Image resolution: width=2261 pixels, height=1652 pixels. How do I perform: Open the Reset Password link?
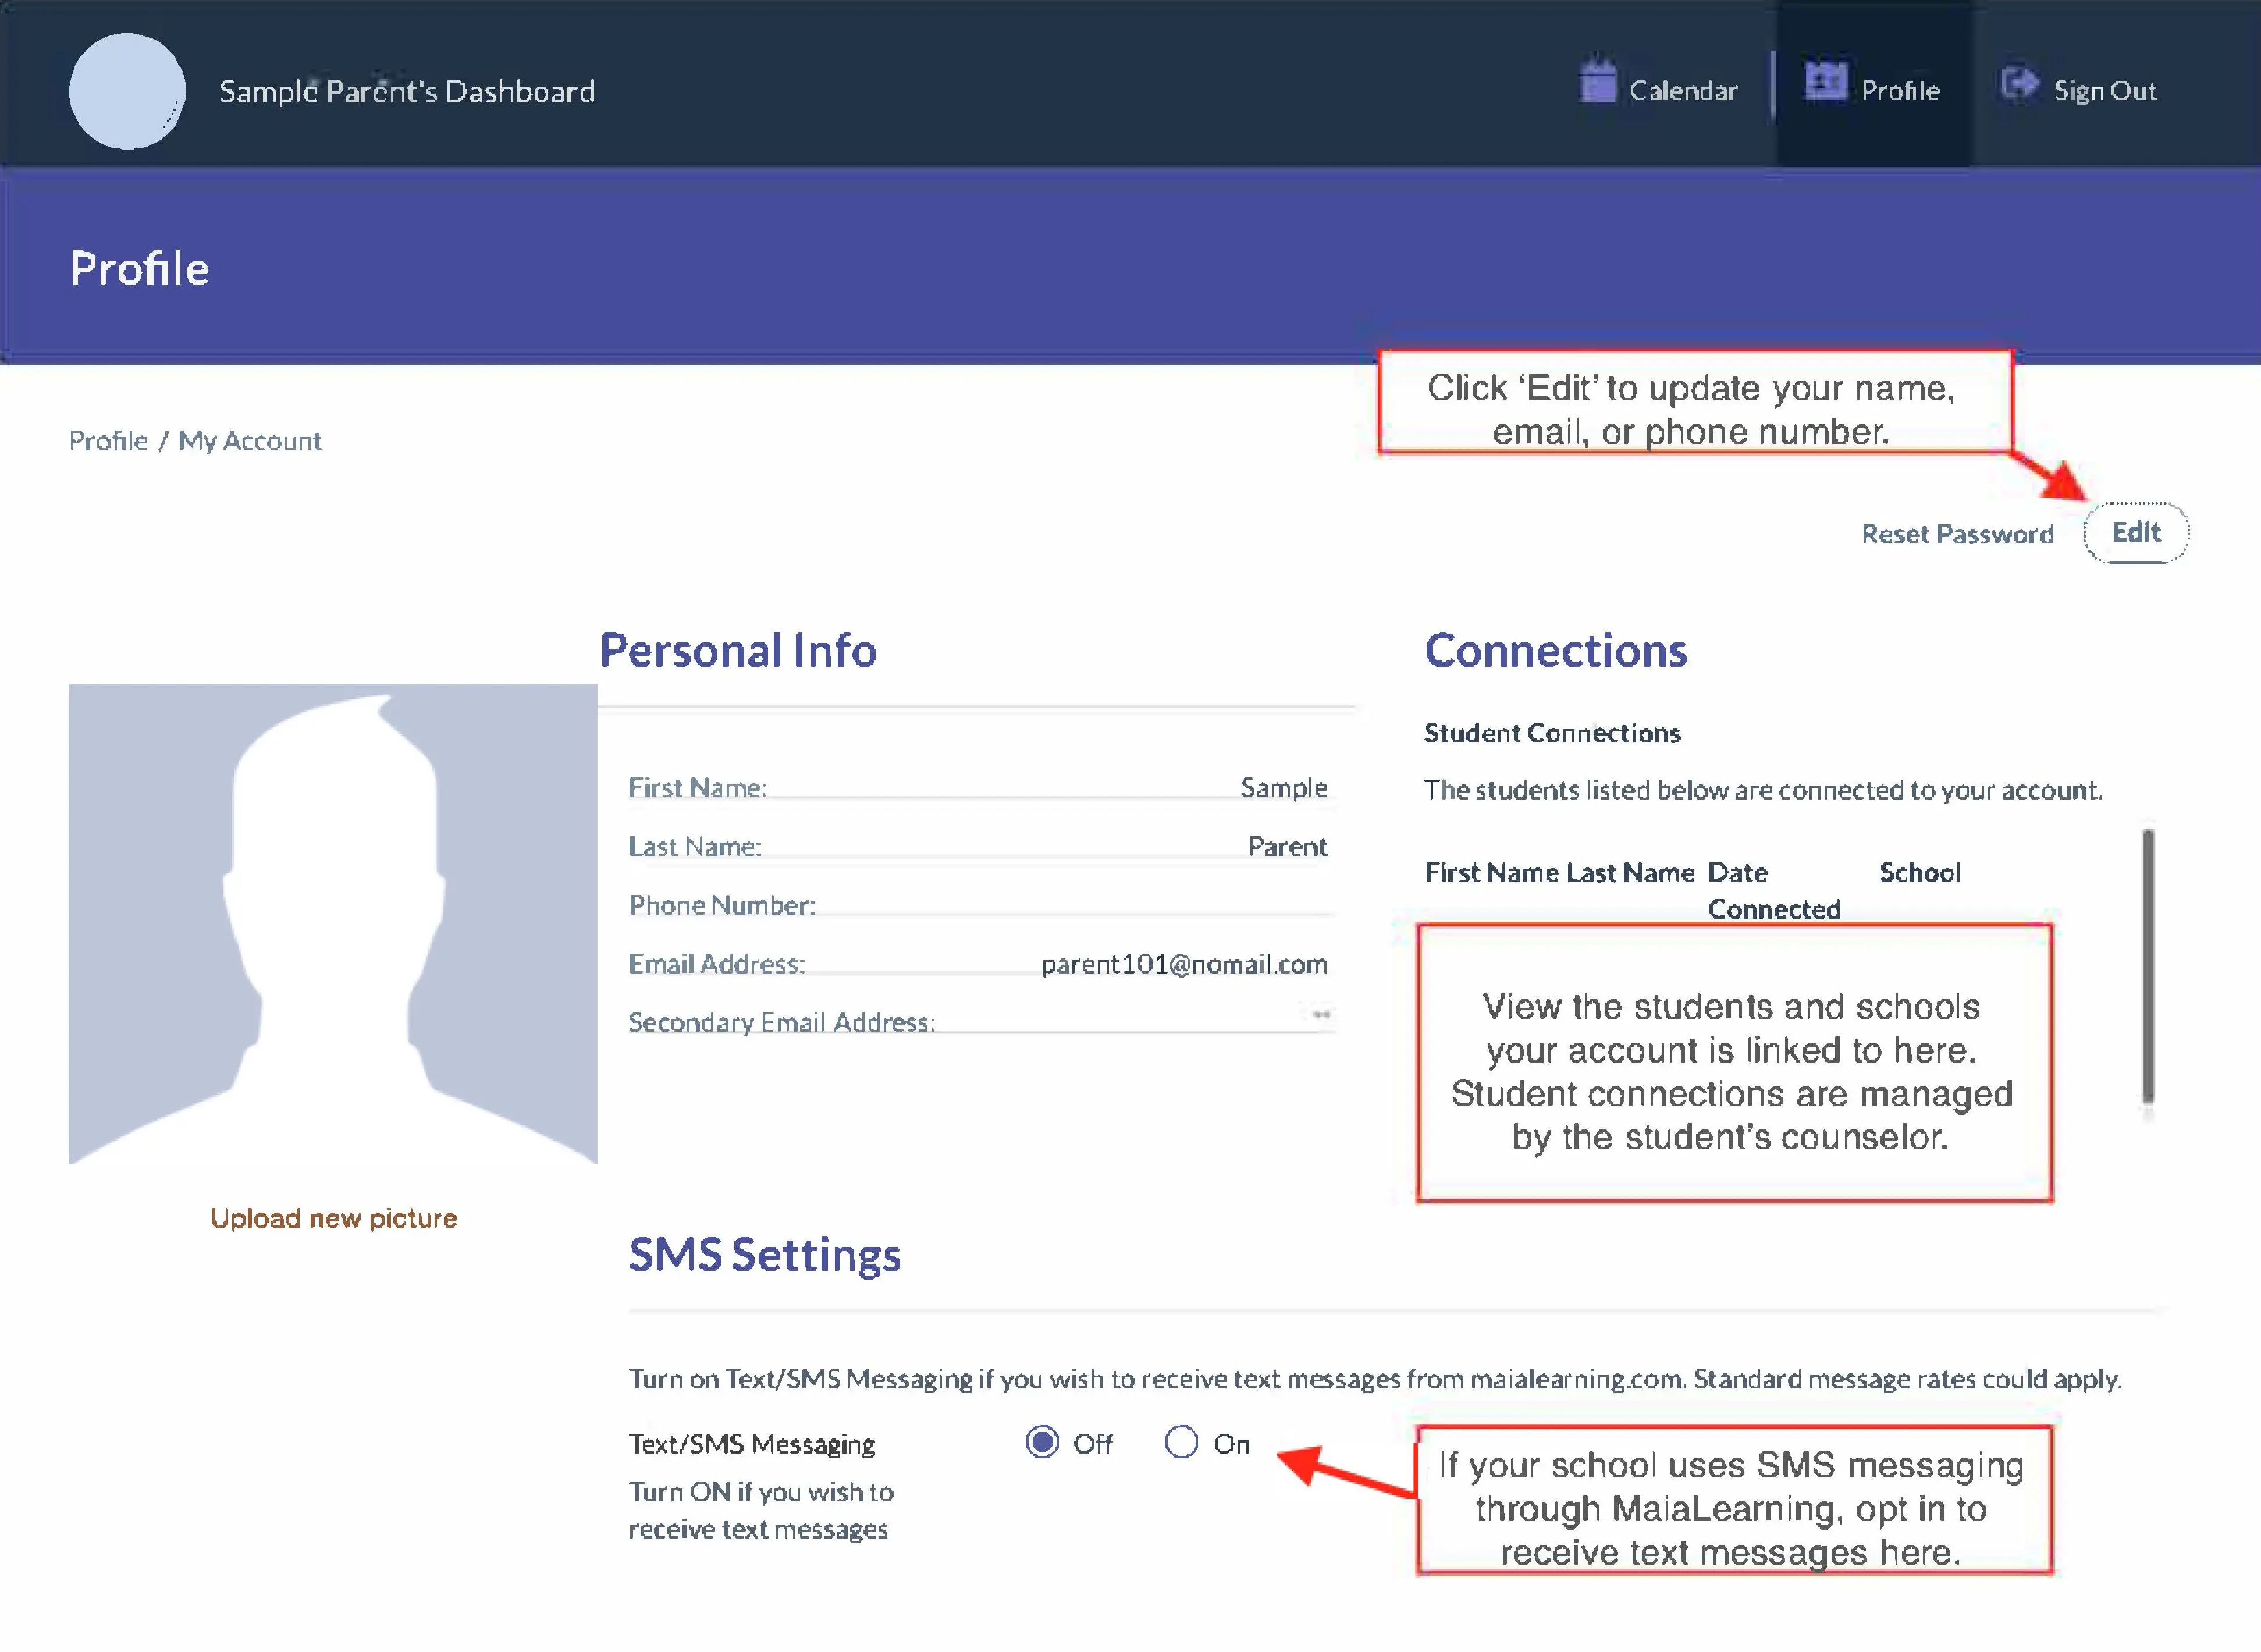[1957, 534]
